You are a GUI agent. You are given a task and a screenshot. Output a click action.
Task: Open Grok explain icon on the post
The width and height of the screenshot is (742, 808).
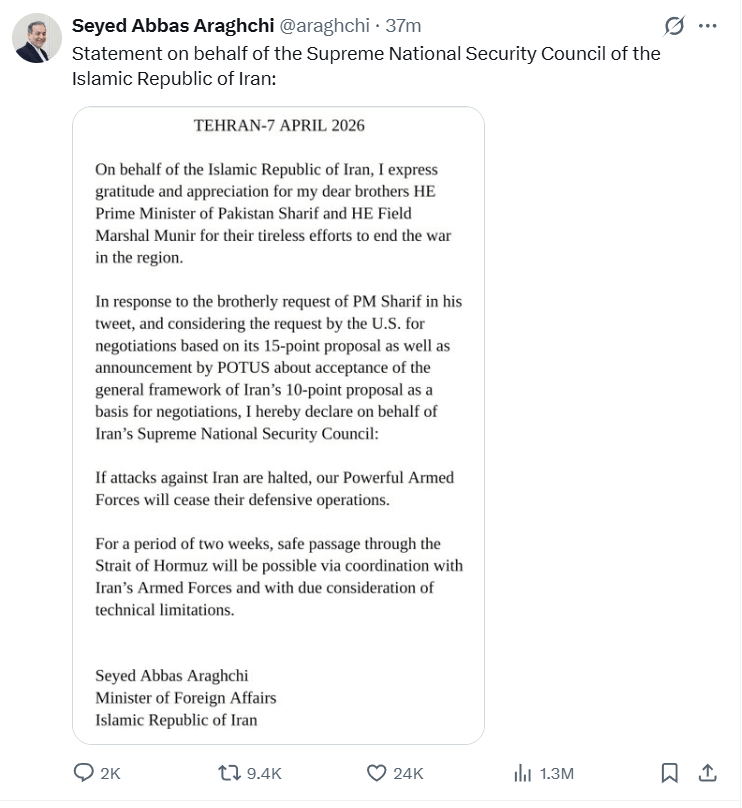pos(674,26)
